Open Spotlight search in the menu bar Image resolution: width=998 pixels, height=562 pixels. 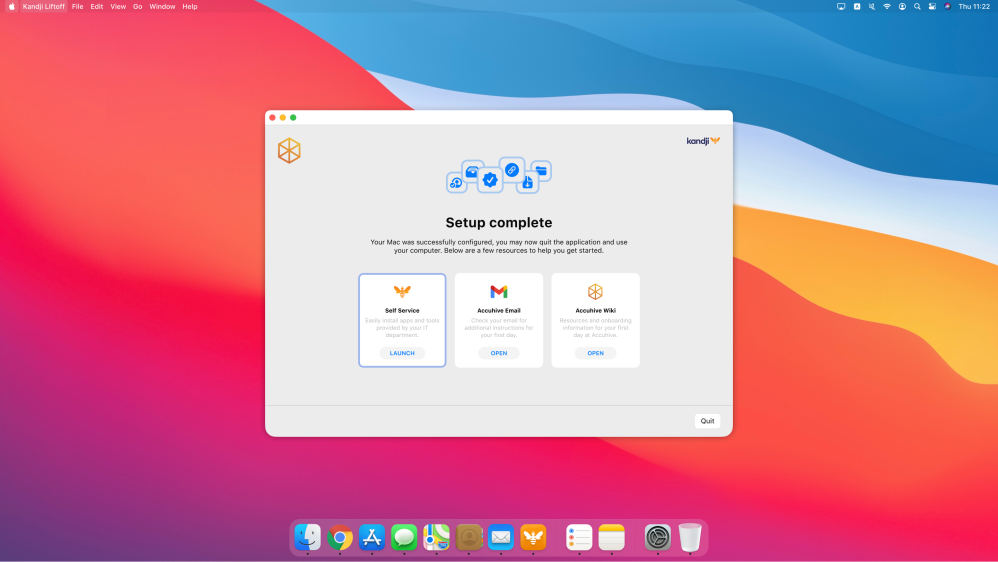tap(917, 6)
